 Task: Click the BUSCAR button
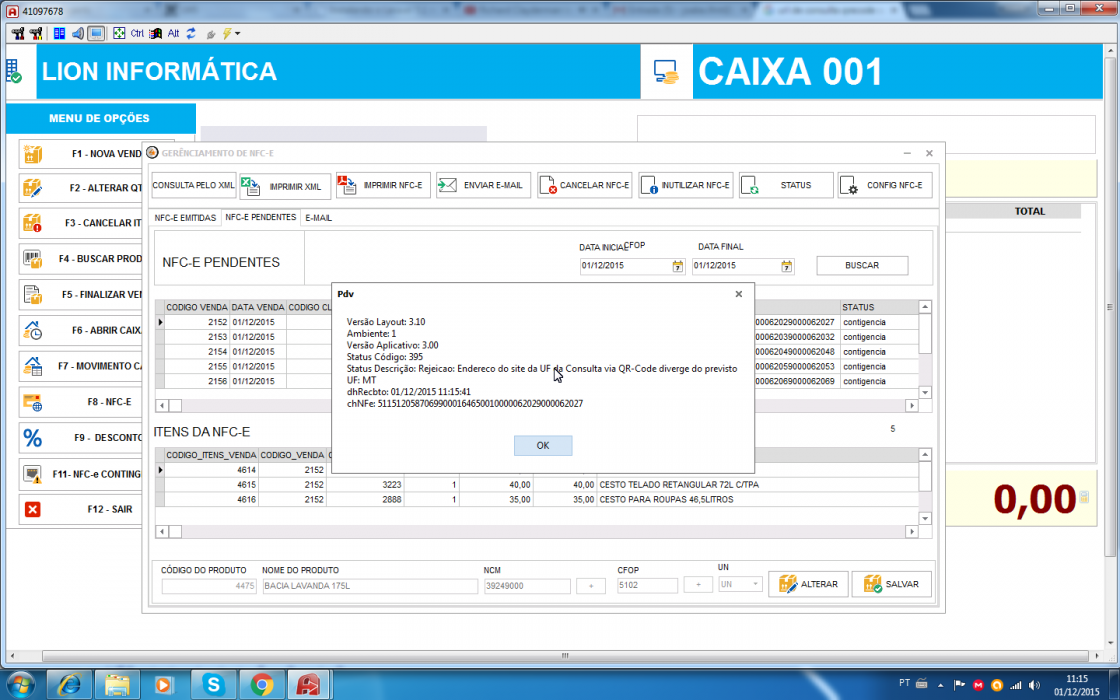862,265
